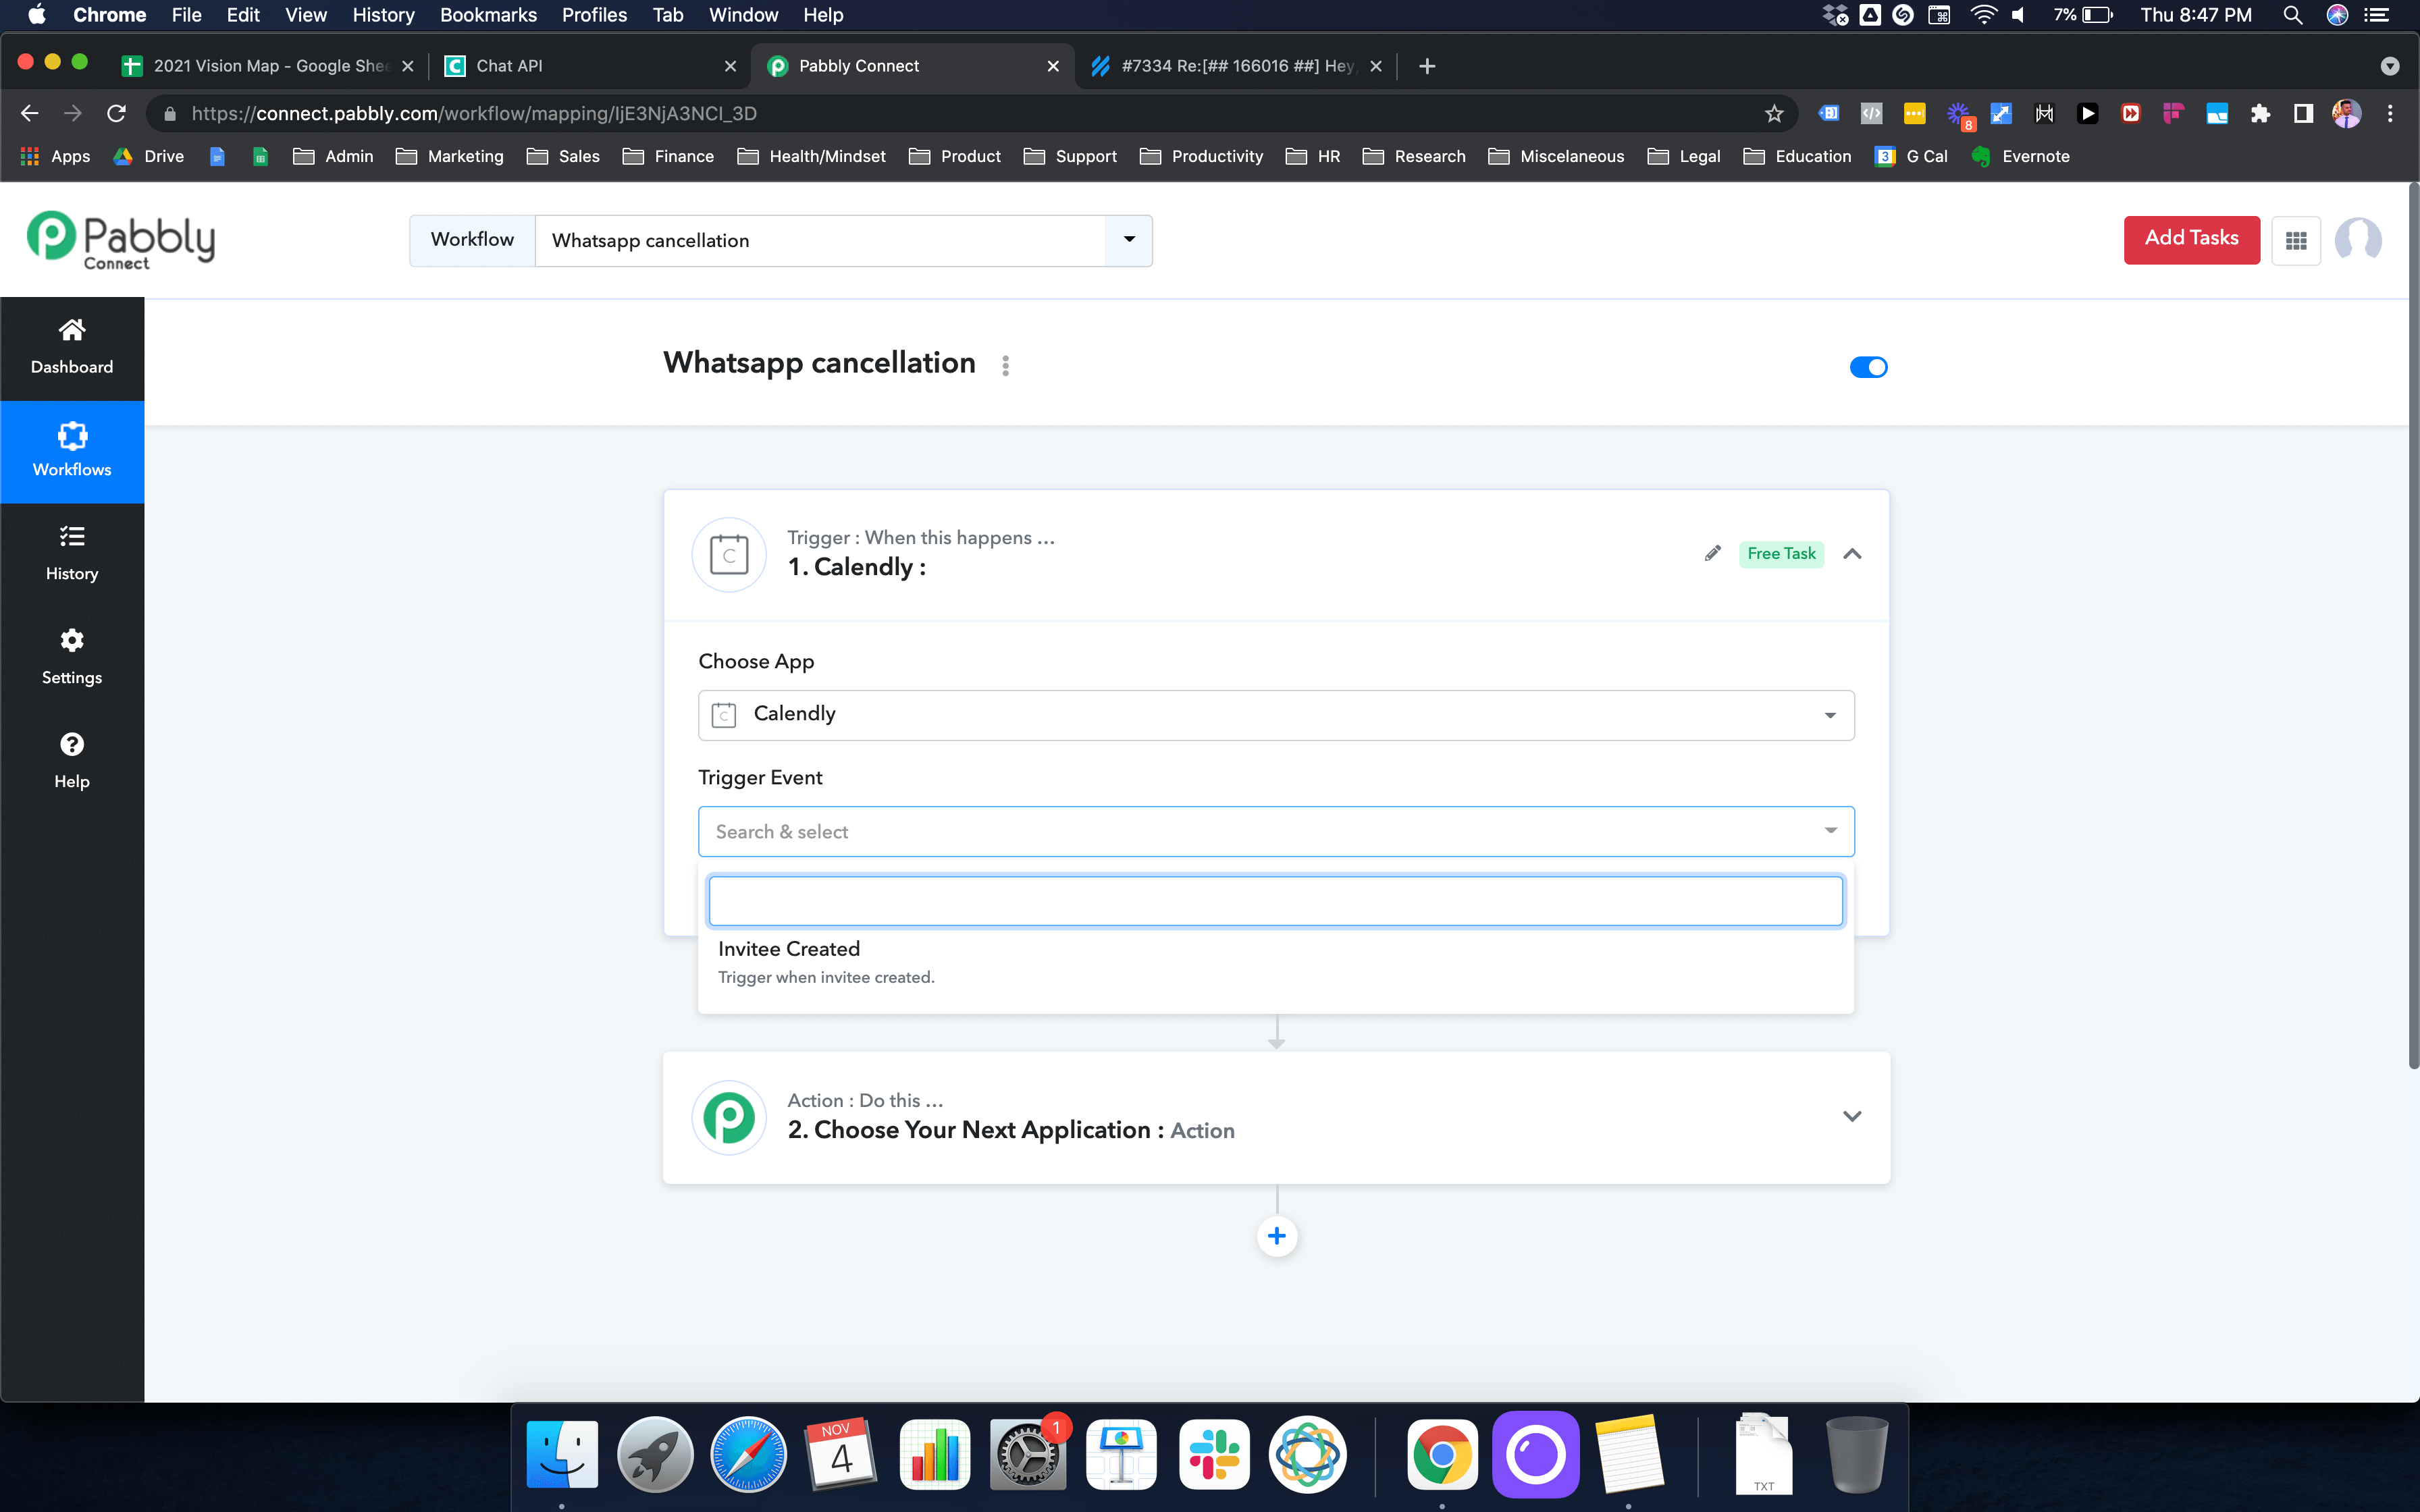
Task: Open Finder from the dock
Action: click(x=562, y=1454)
